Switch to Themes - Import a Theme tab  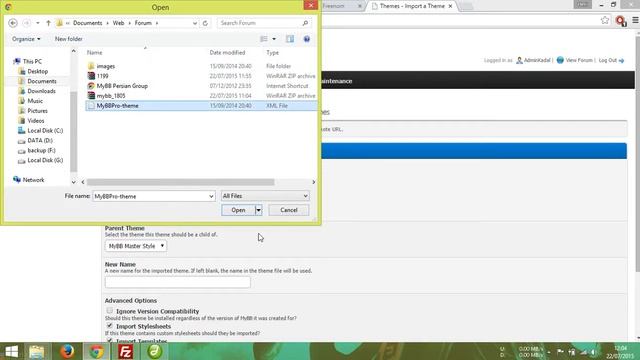(412, 6)
